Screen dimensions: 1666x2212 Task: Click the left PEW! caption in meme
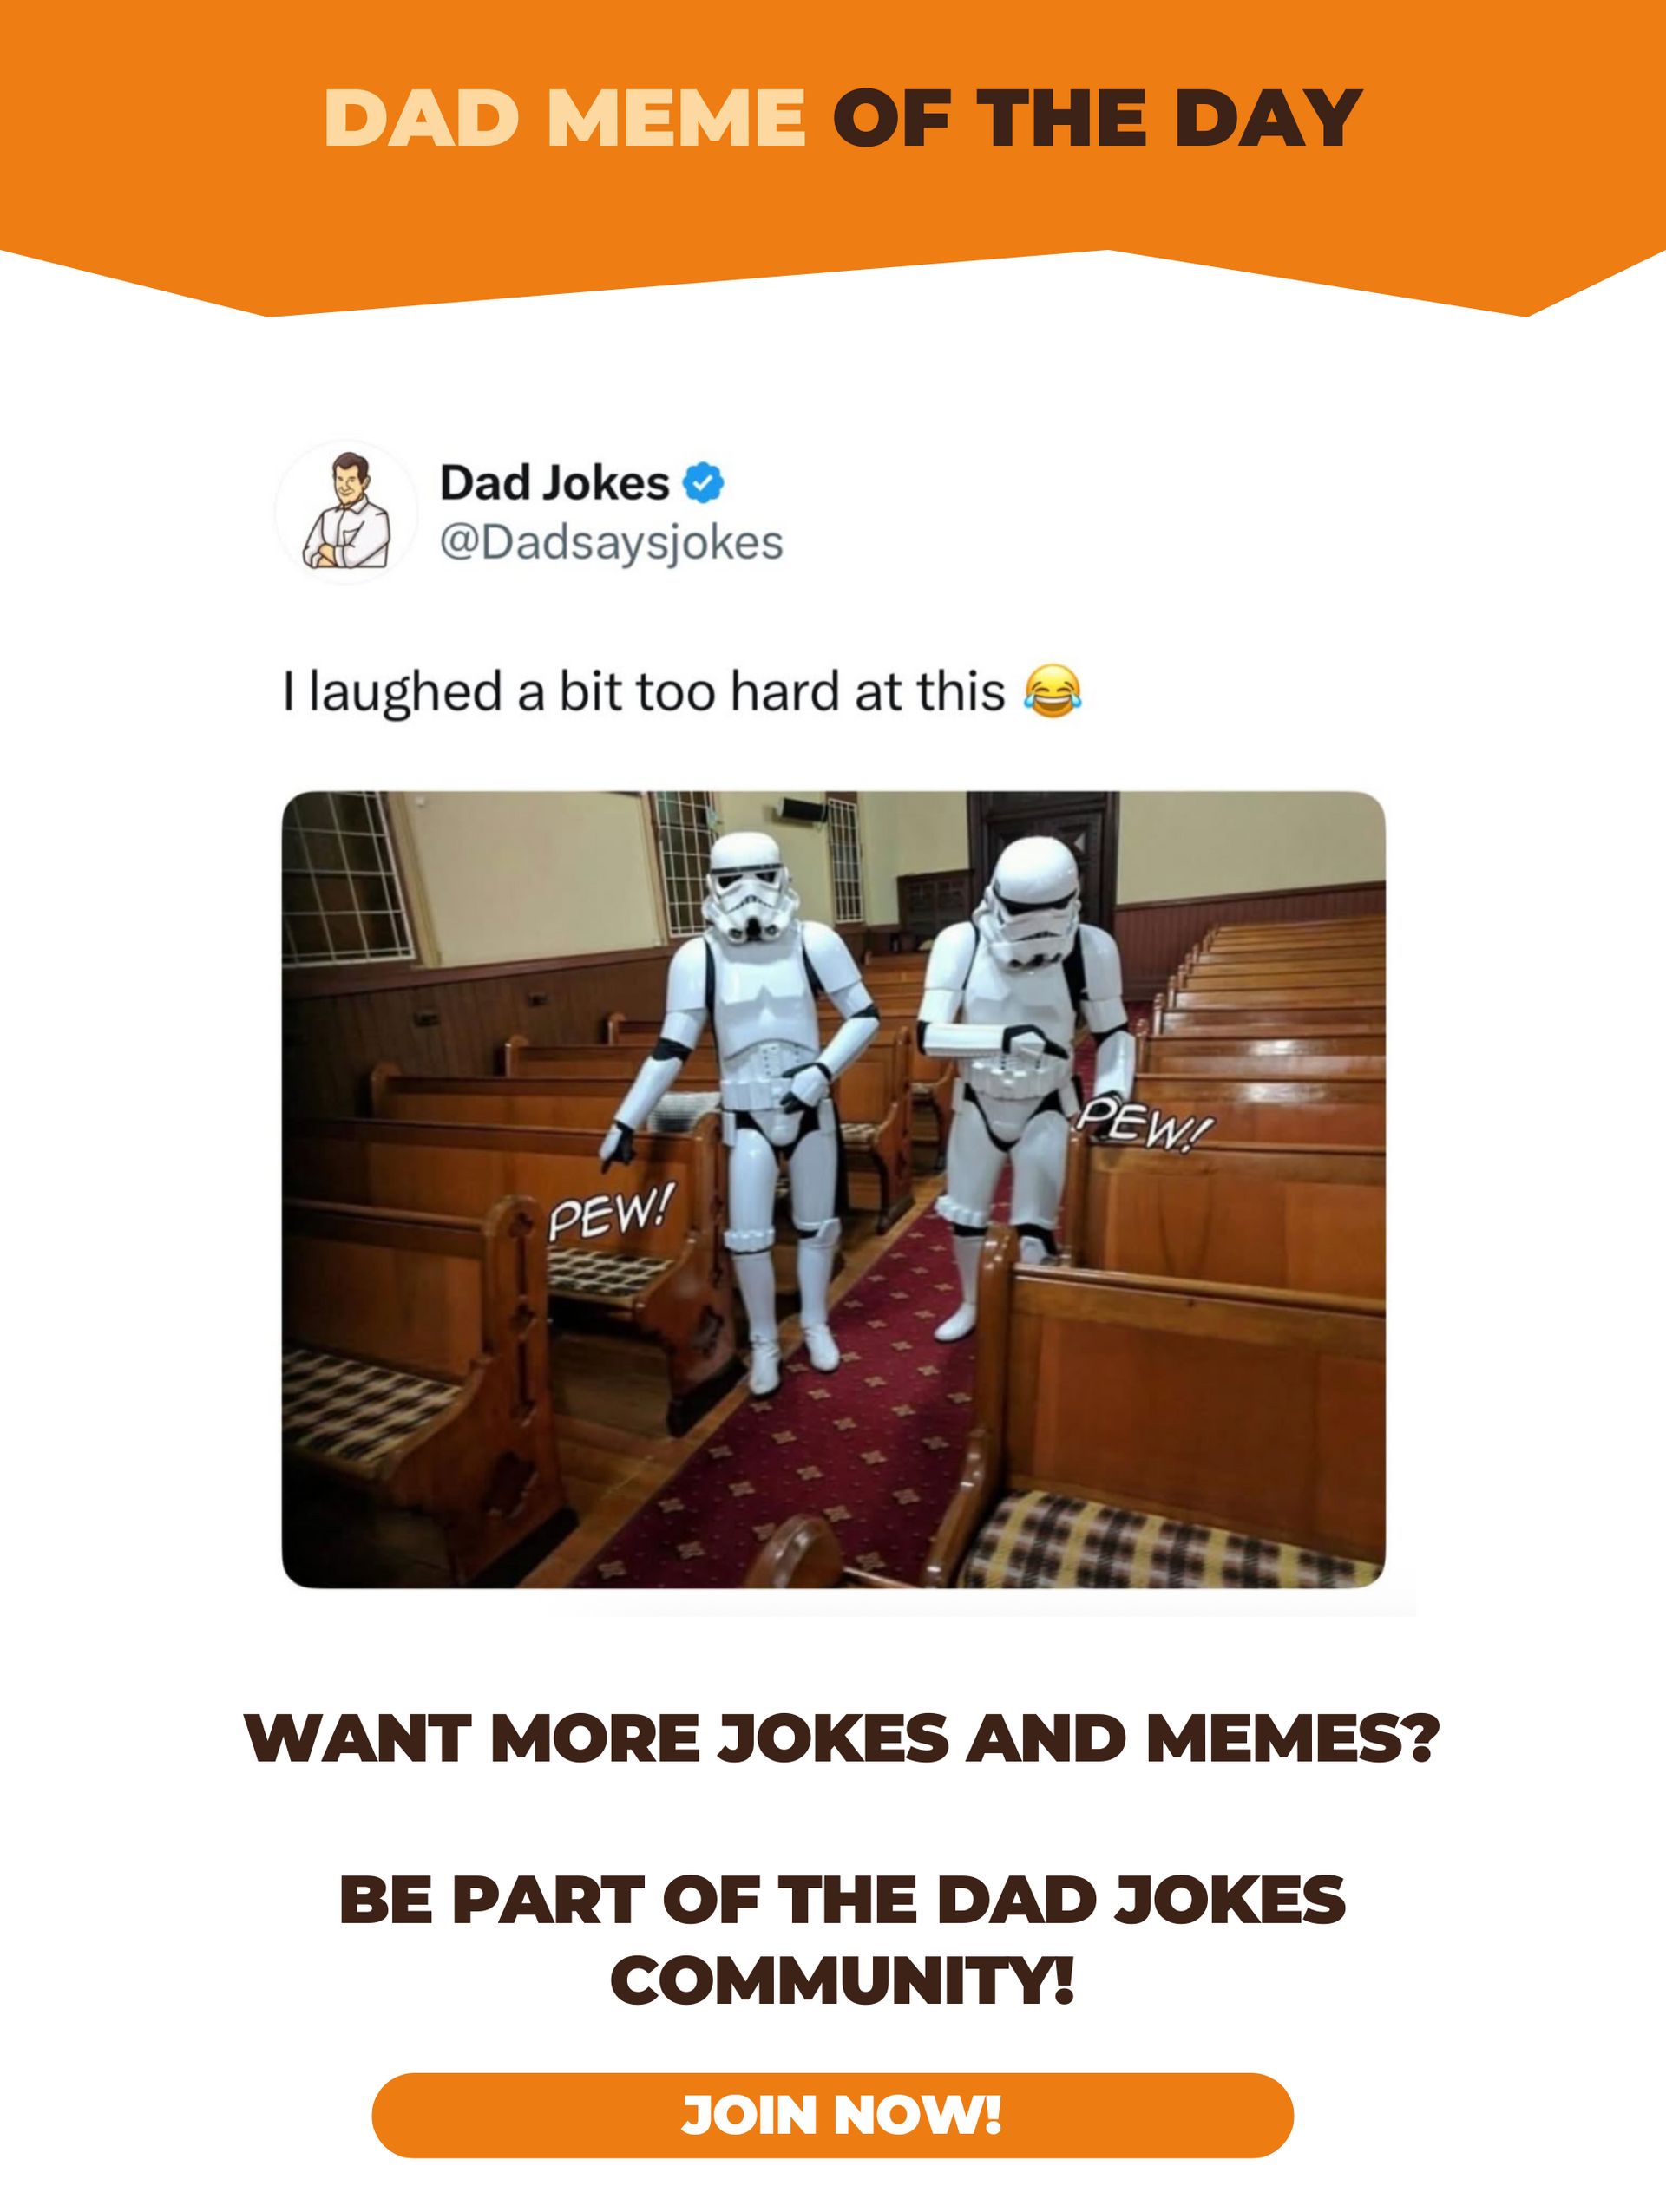(x=613, y=1212)
